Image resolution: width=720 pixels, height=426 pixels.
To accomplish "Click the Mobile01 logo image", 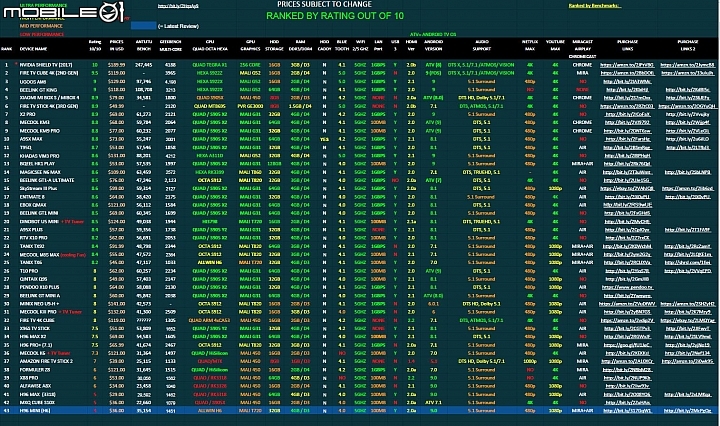I will point(64,11).
